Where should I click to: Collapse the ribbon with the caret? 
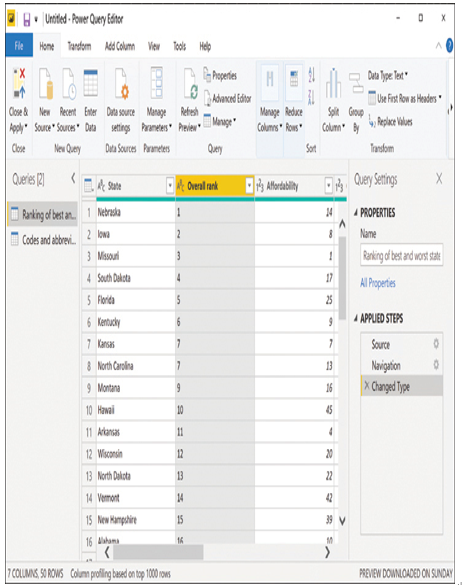(x=438, y=46)
